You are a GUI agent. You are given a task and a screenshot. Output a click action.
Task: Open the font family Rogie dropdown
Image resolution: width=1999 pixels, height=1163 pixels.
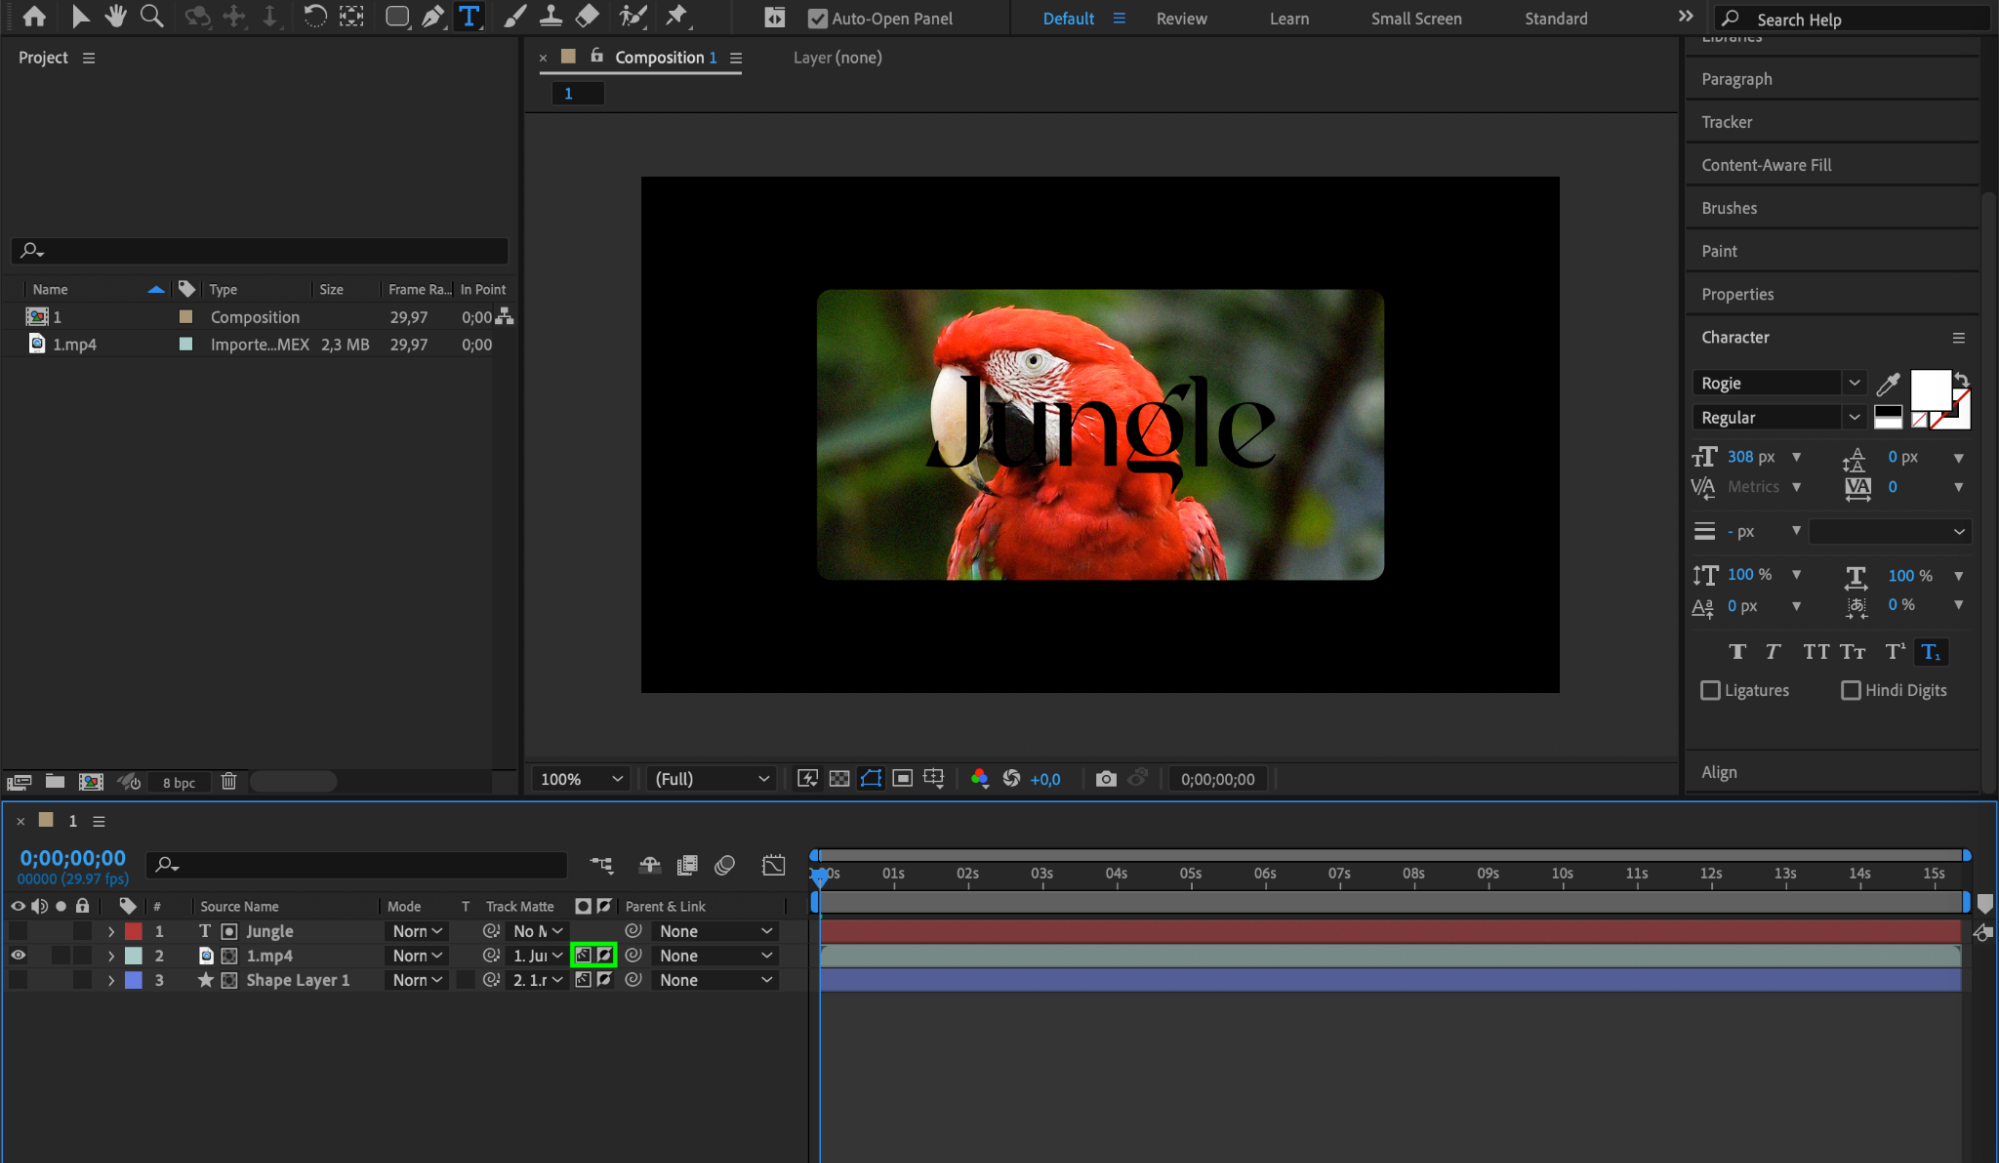point(1853,383)
